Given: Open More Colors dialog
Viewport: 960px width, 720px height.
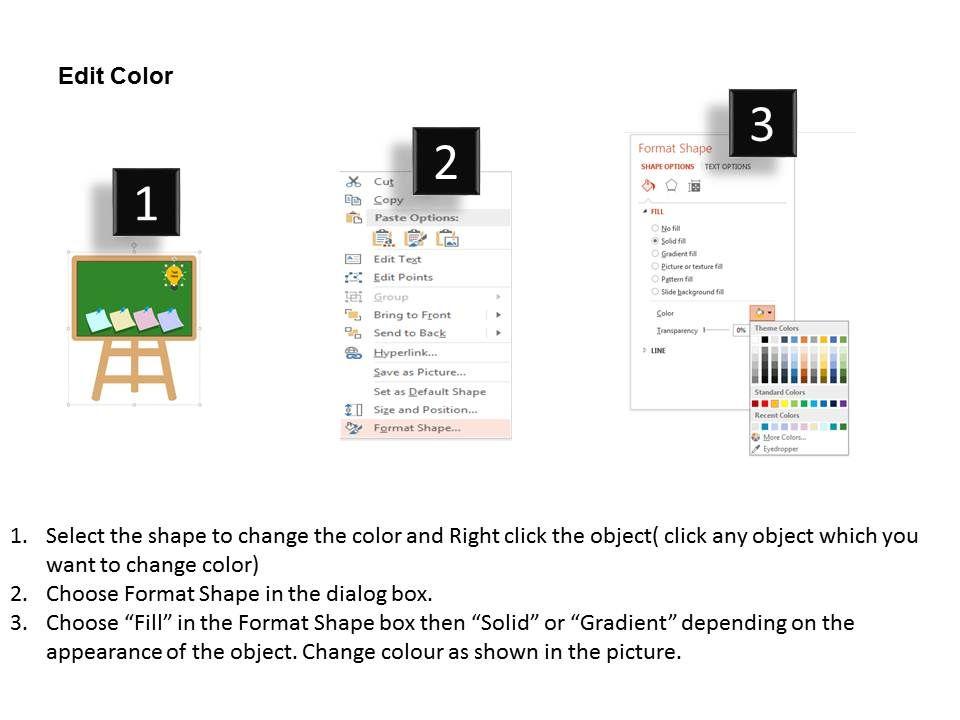Looking at the screenshot, I should click(x=784, y=437).
